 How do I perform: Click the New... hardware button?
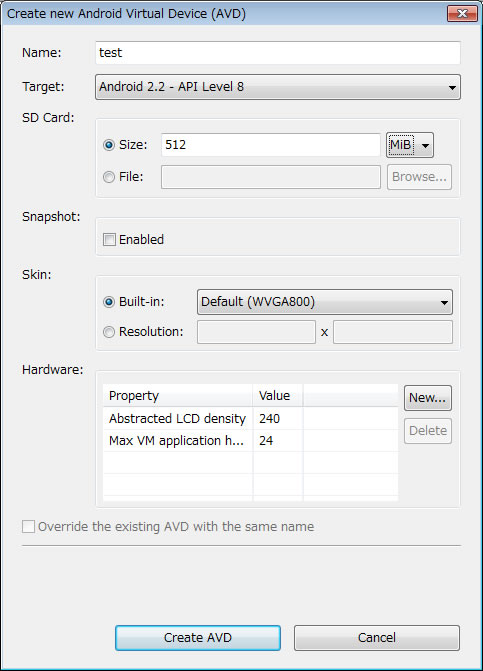pos(428,398)
